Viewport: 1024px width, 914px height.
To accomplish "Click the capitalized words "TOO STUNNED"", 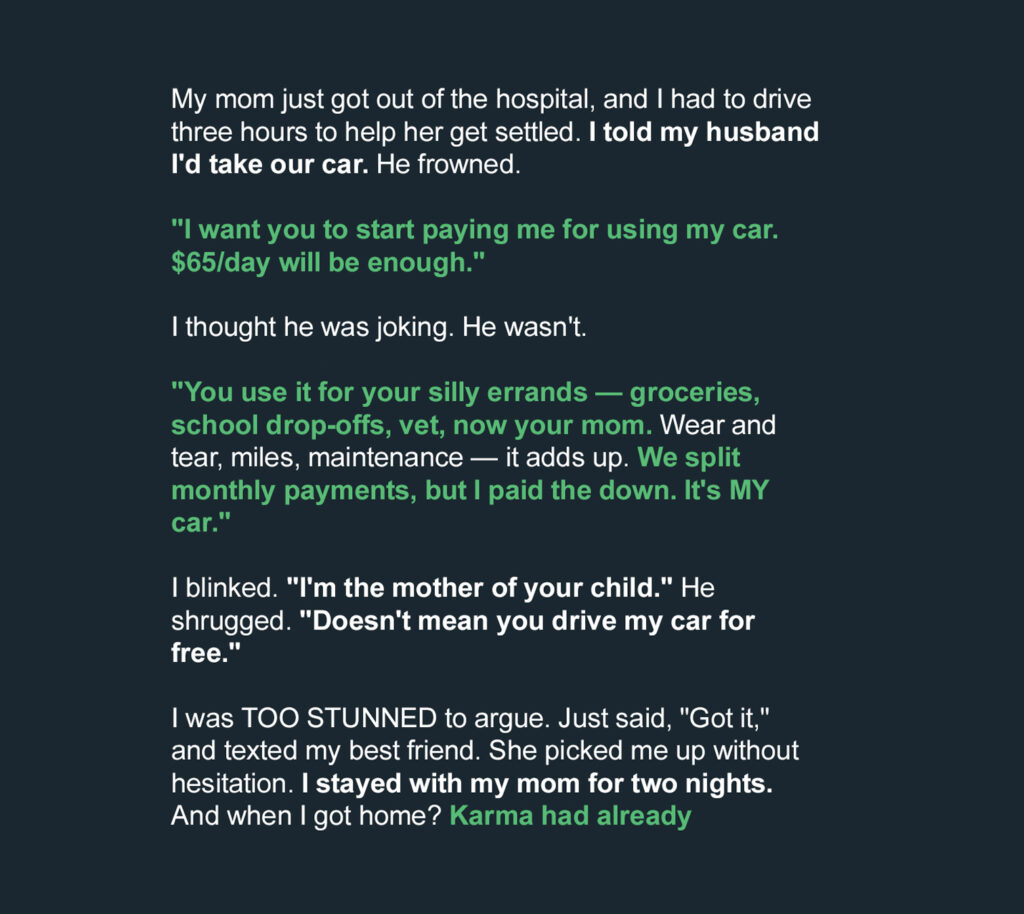I will click(339, 718).
